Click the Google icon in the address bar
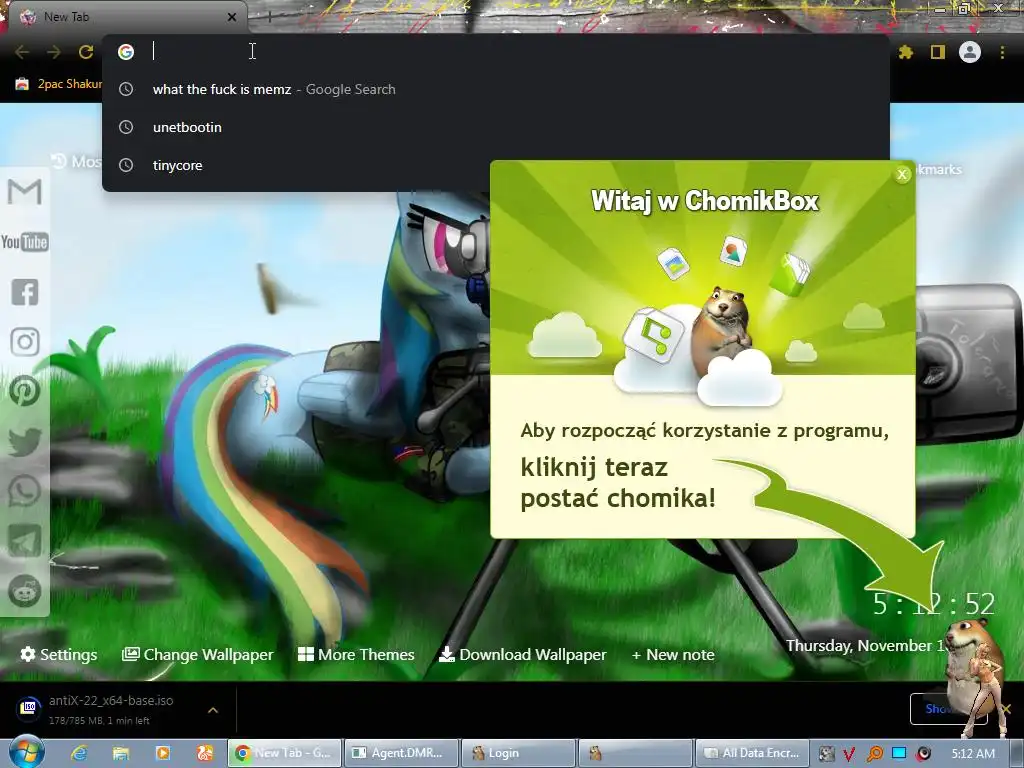The width and height of the screenshot is (1024, 768). point(126,52)
